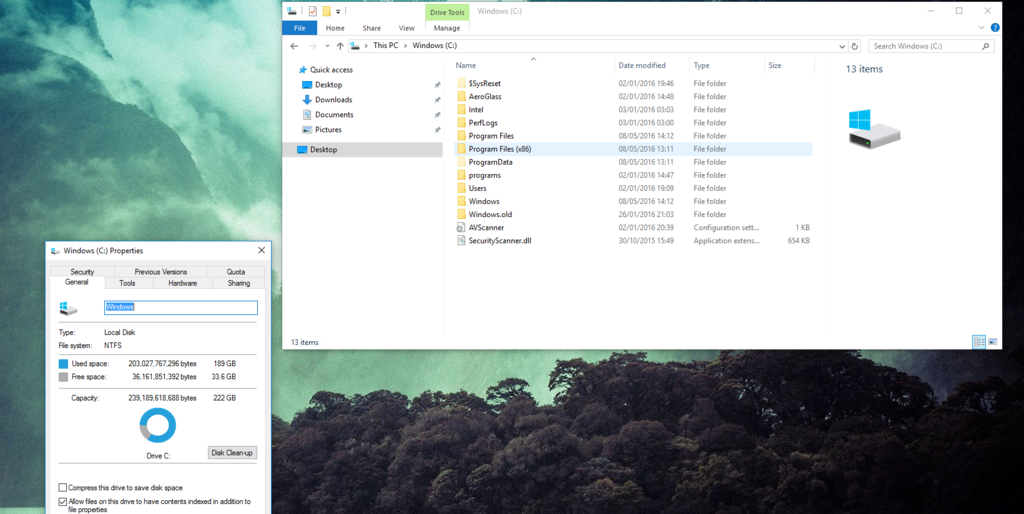Open Documents in the navigation pane
1024x514 pixels.
pyautogui.click(x=334, y=115)
